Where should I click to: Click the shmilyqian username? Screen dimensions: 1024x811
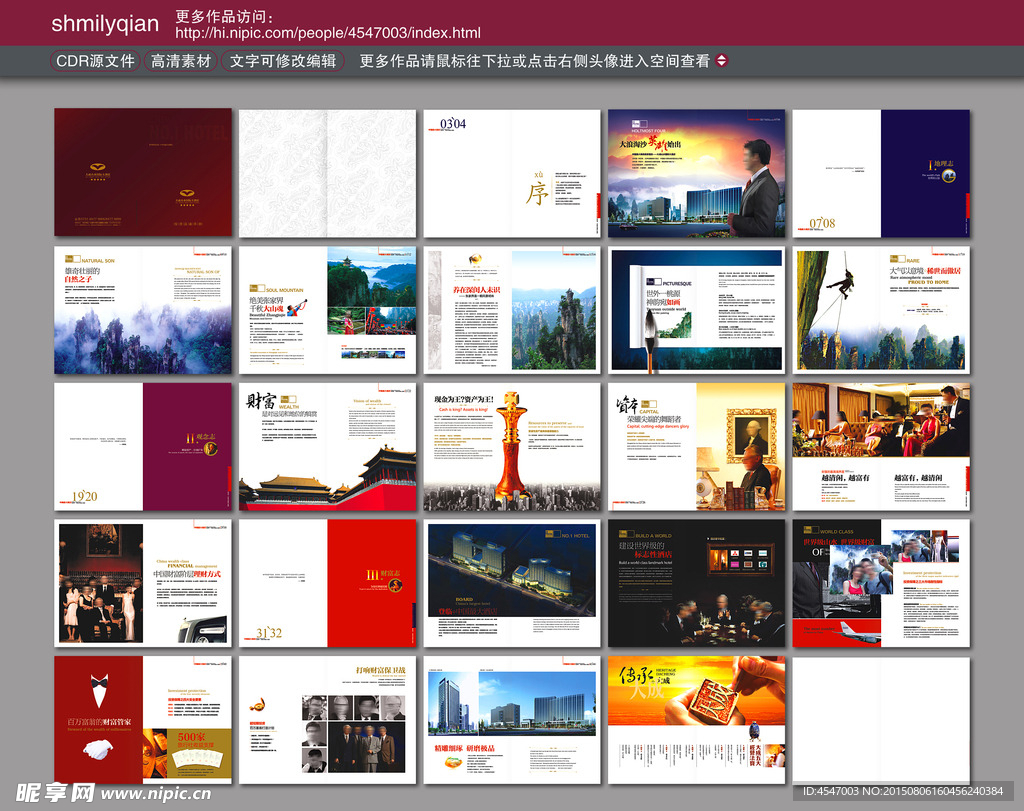tap(105, 24)
